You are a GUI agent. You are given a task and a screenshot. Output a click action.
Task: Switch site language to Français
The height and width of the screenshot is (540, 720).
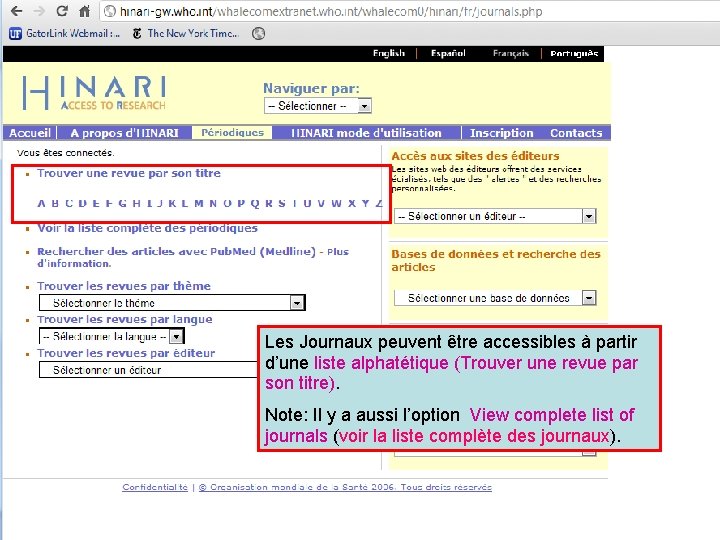[511, 53]
